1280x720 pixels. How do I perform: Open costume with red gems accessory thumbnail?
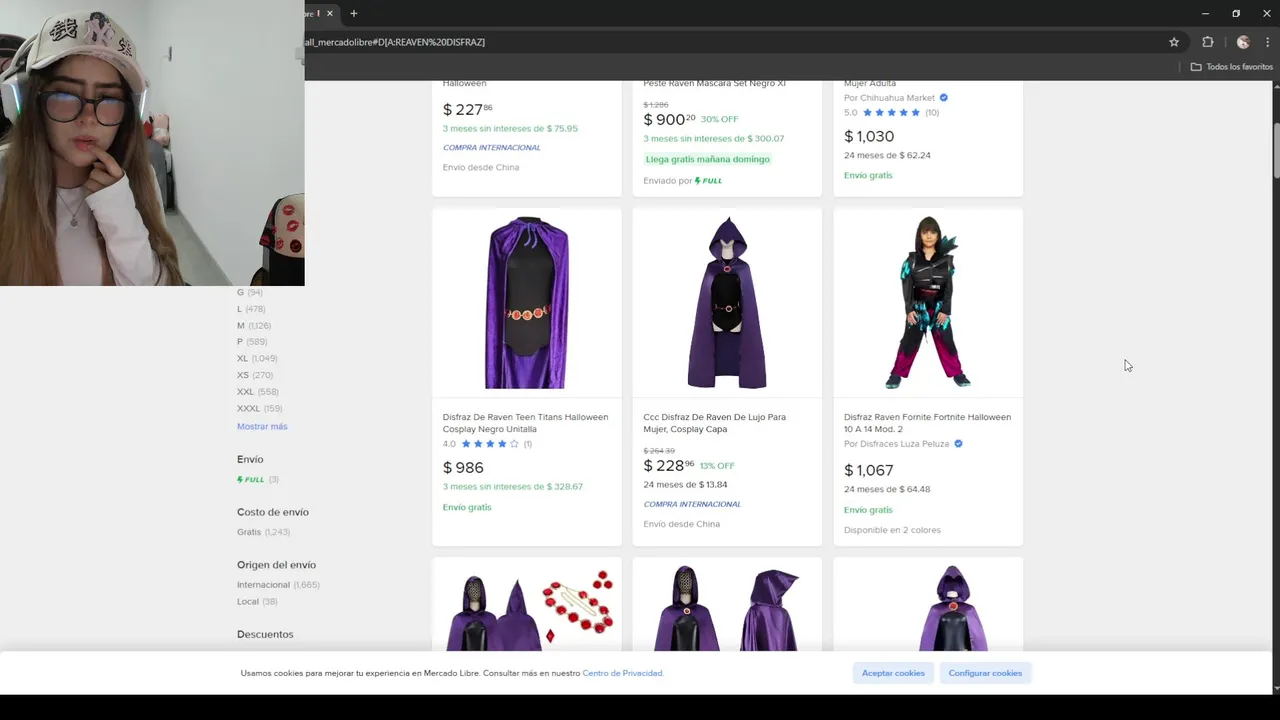tap(526, 608)
